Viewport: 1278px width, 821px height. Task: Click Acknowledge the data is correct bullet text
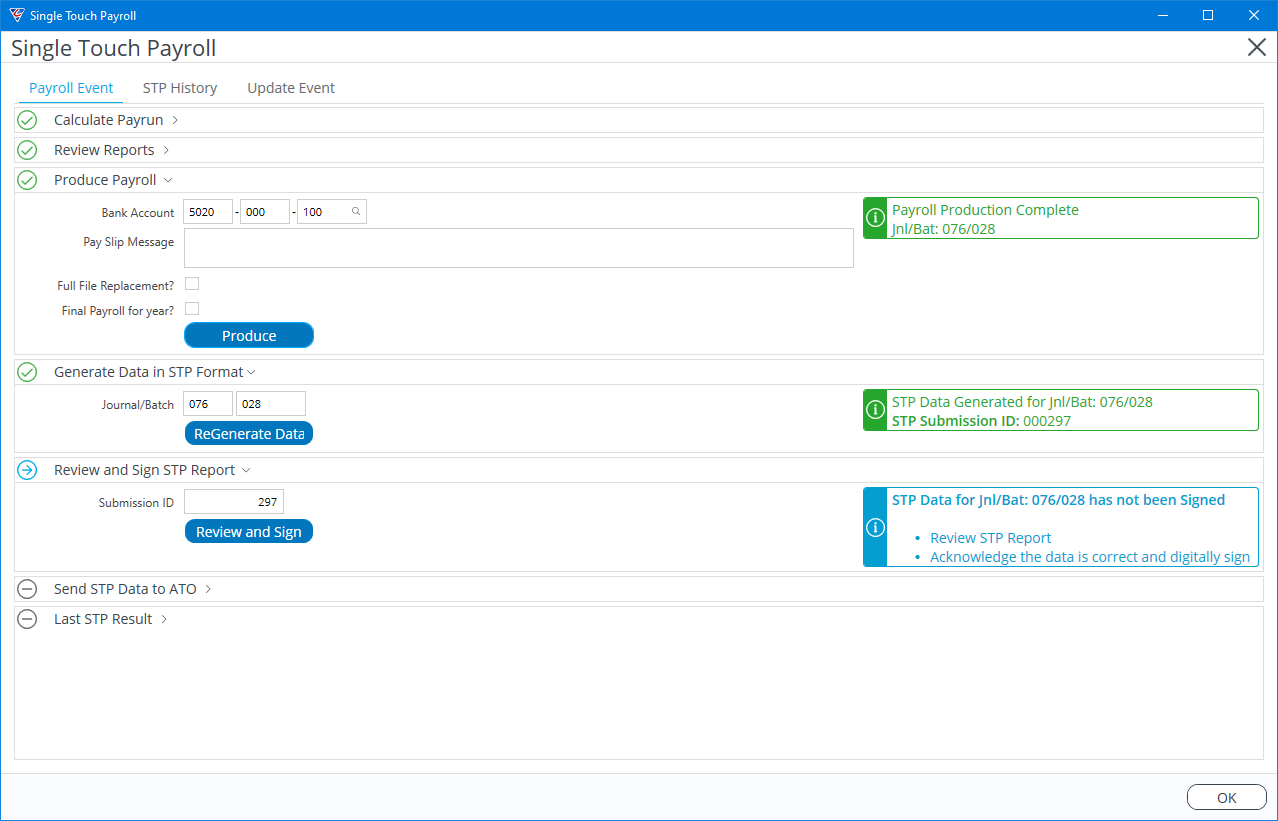point(1090,557)
